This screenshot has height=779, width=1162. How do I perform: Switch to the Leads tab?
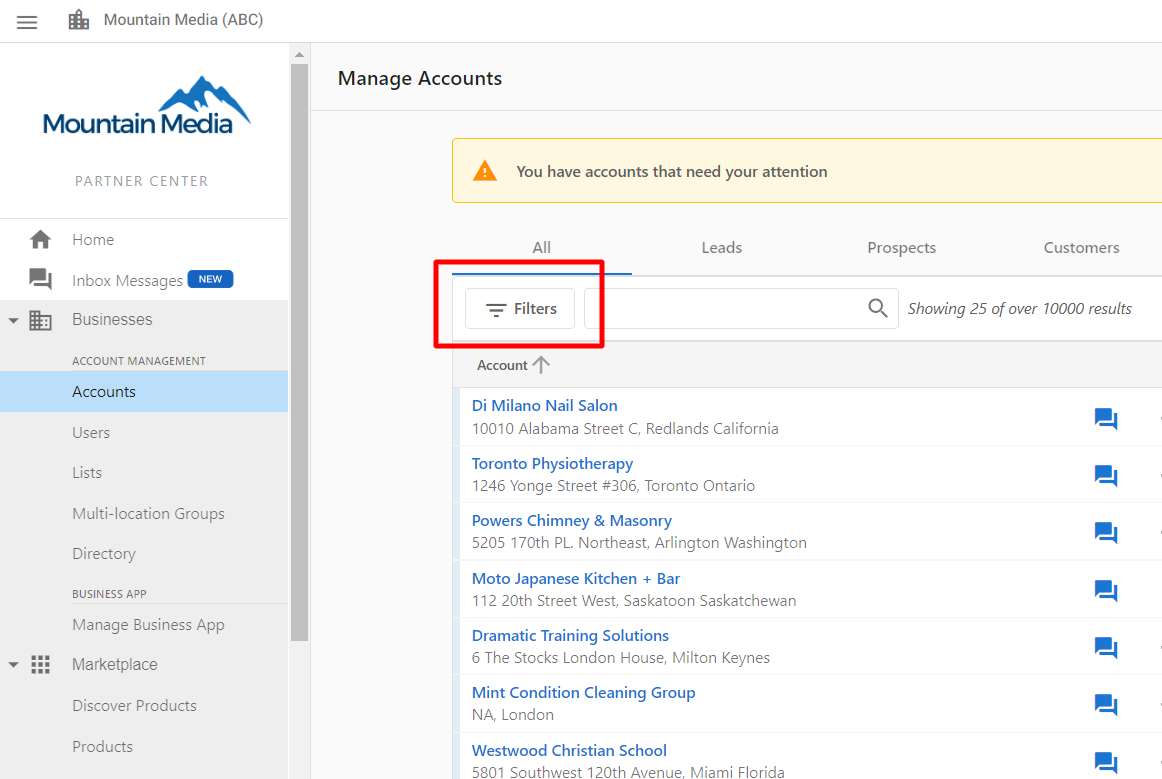(722, 248)
